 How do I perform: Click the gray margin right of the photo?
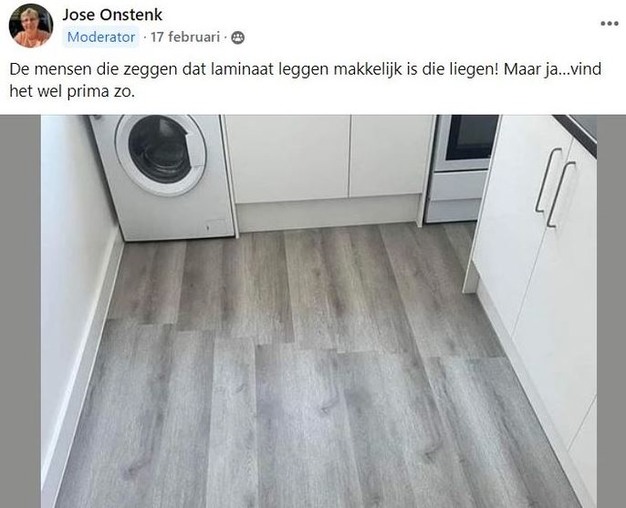click(611, 312)
